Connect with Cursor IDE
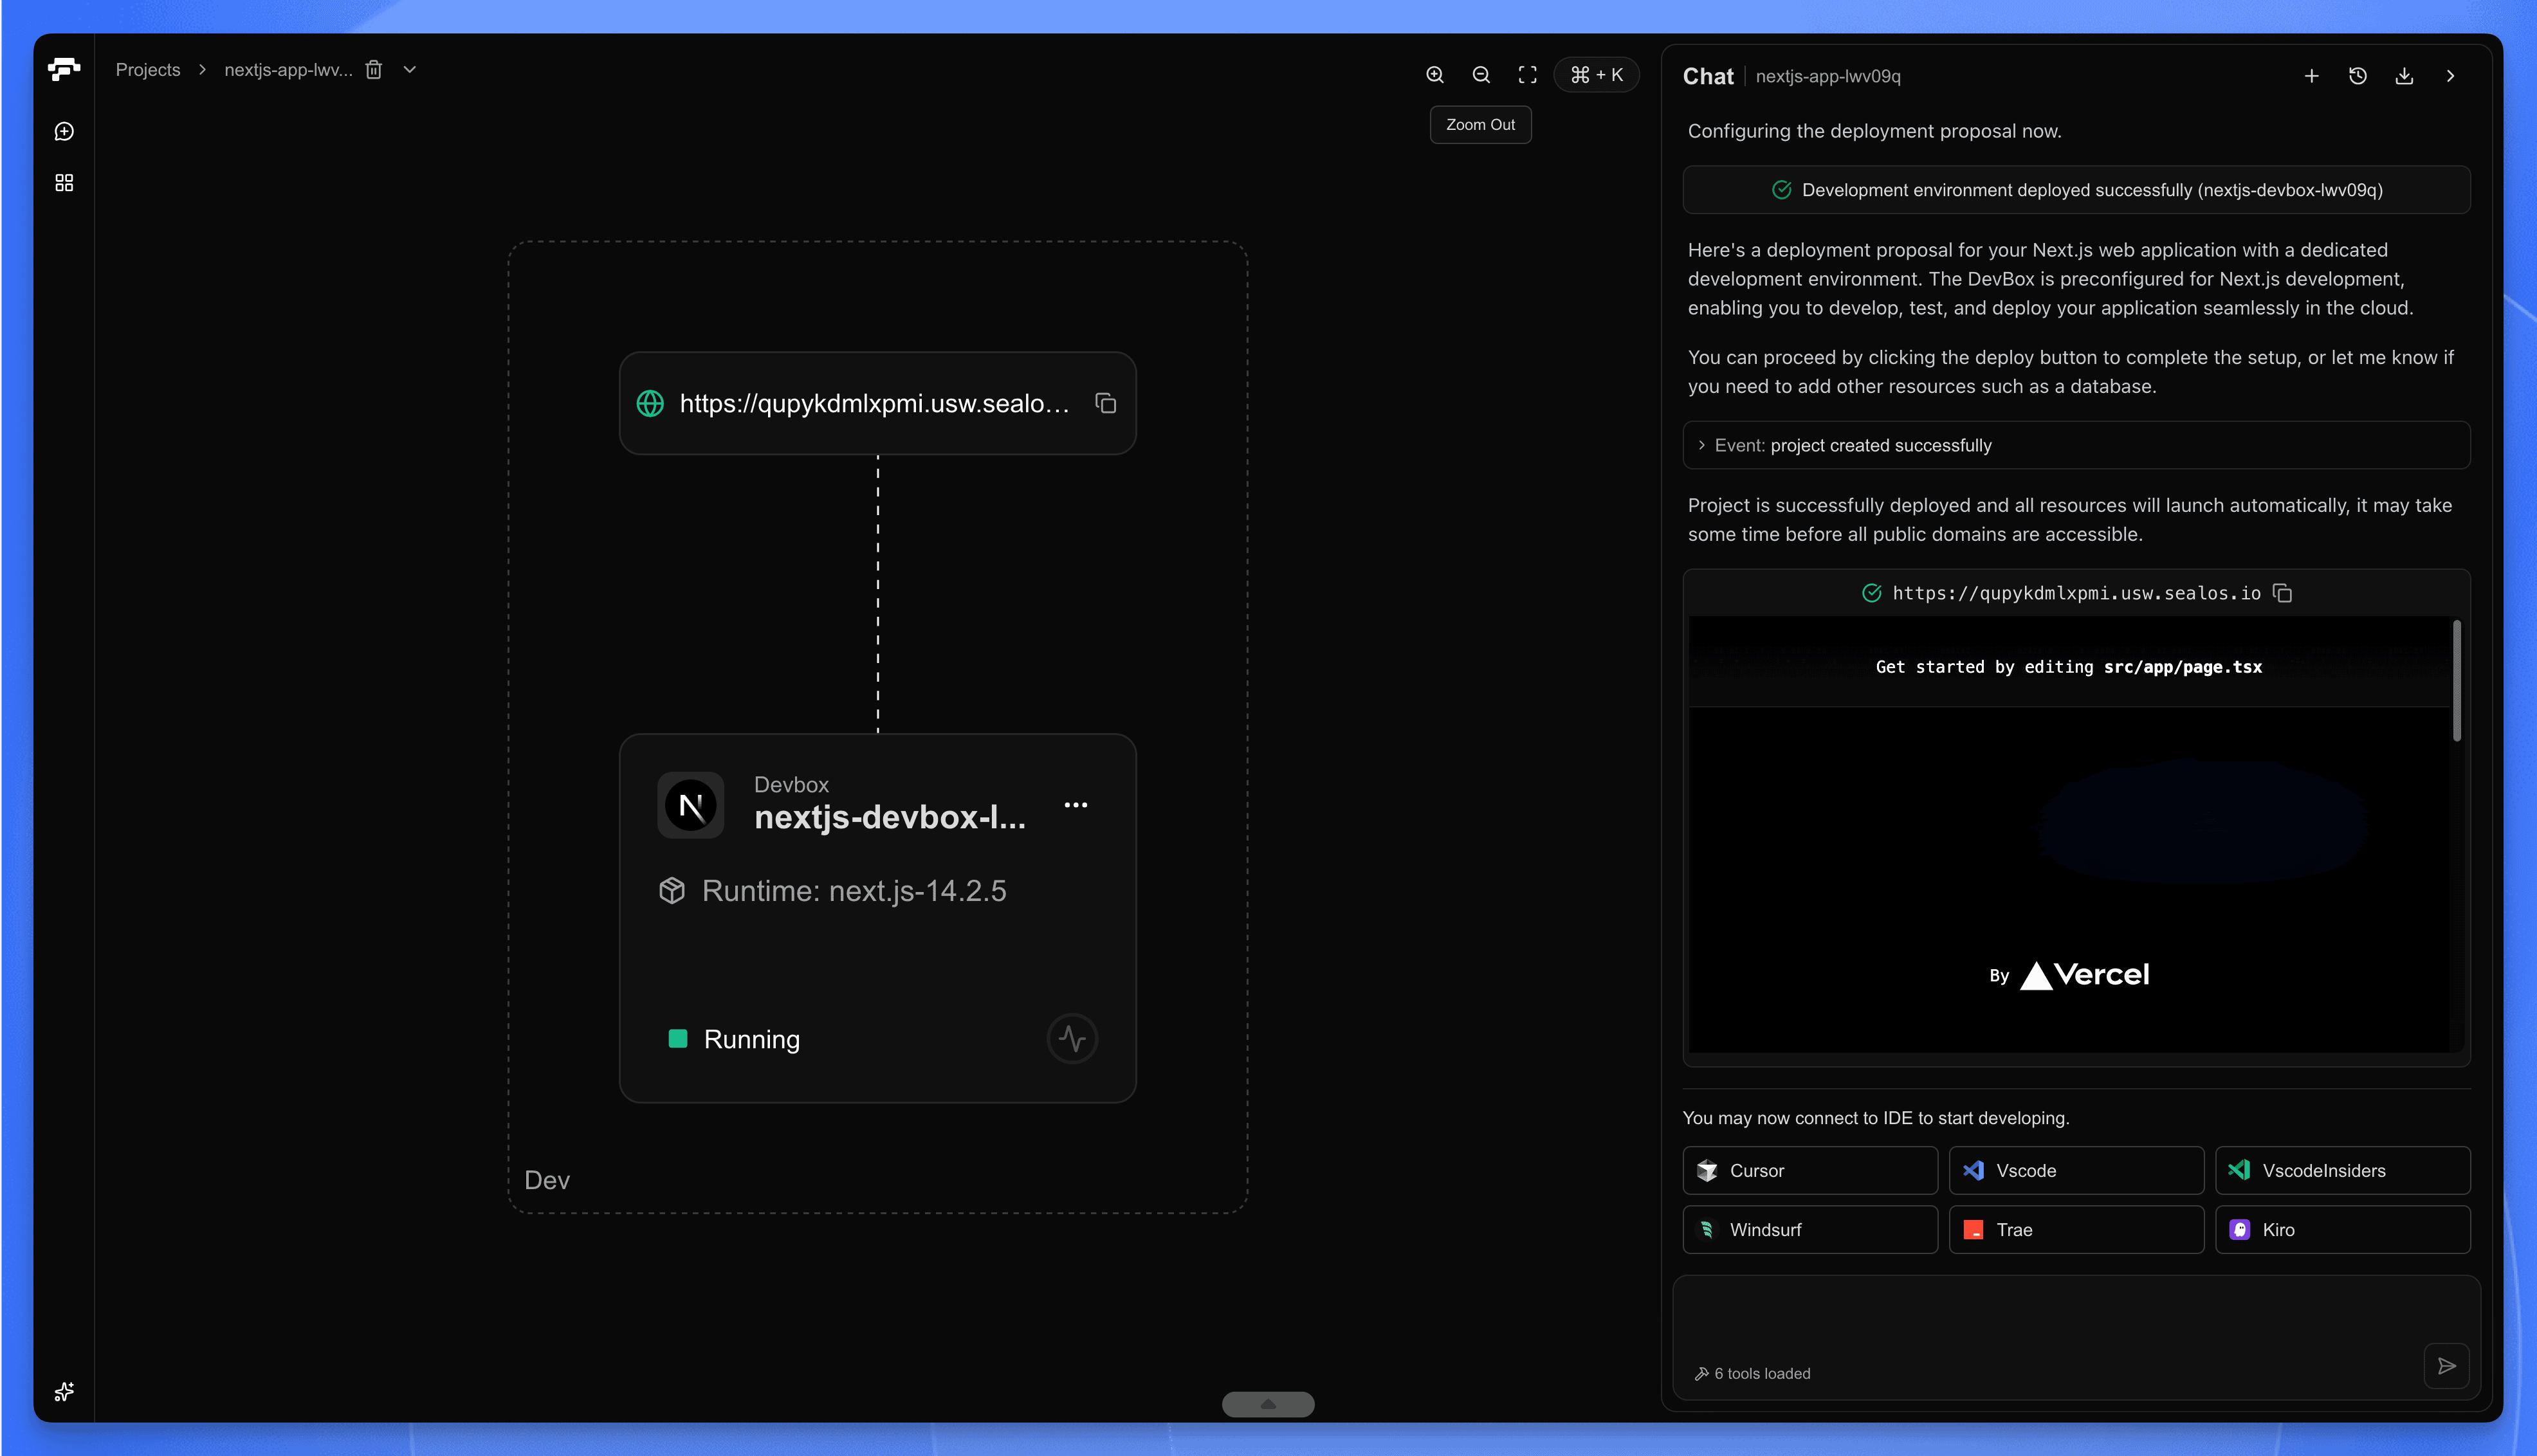This screenshot has width=2537, height=1456. pyautogui.click(x=1810, y=1170)
